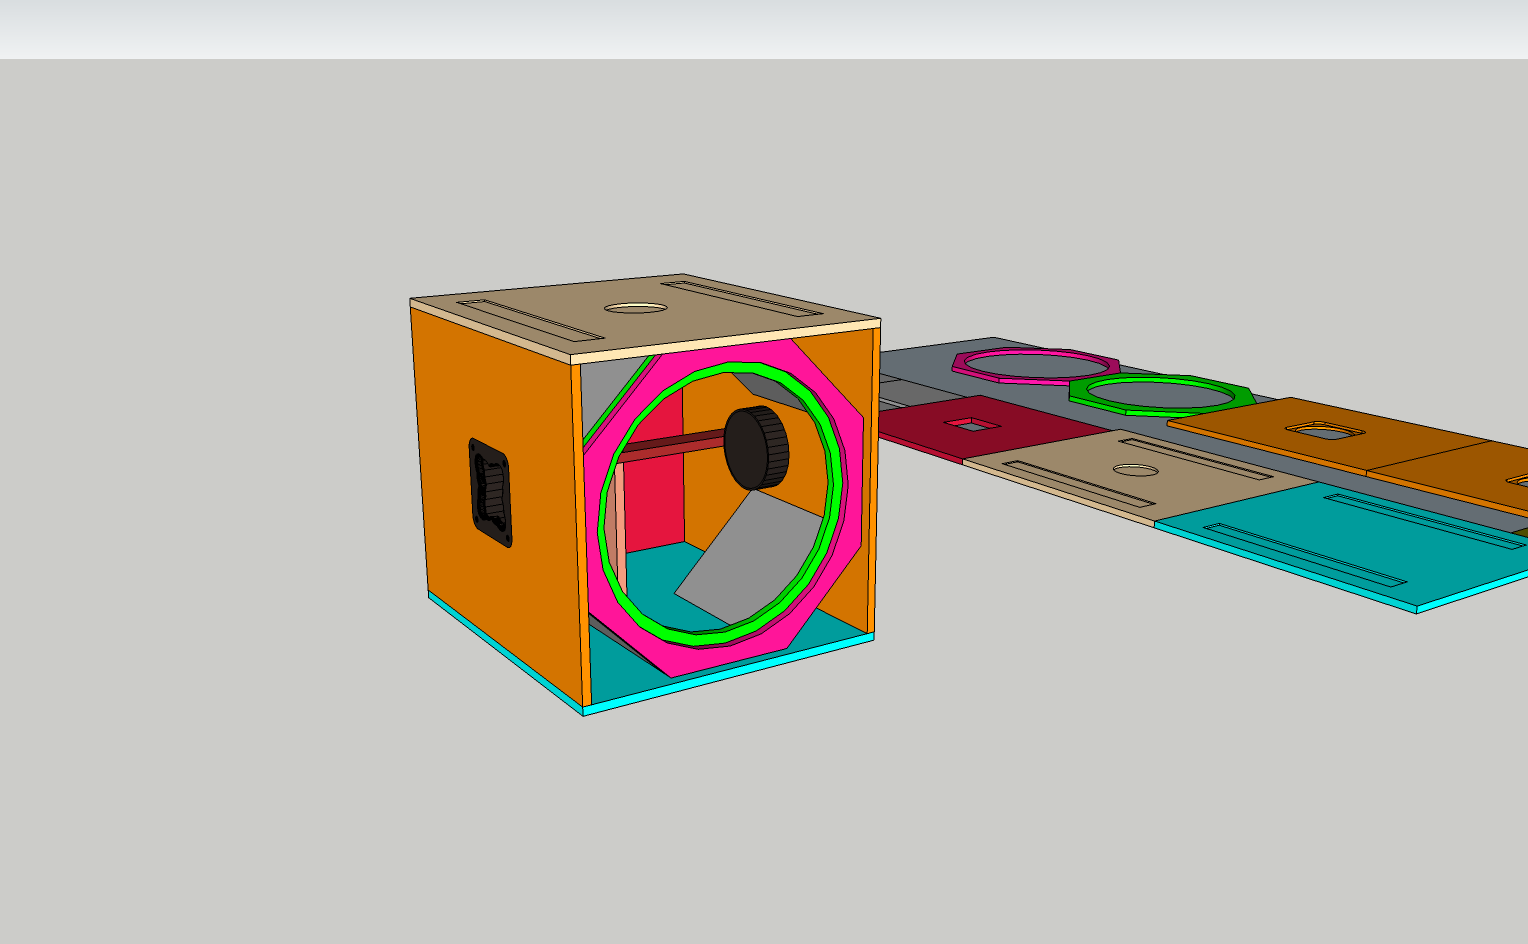Click the dark red brace bar inside the box
Viewport: 1528px width, 944px height.
(670, 445)
